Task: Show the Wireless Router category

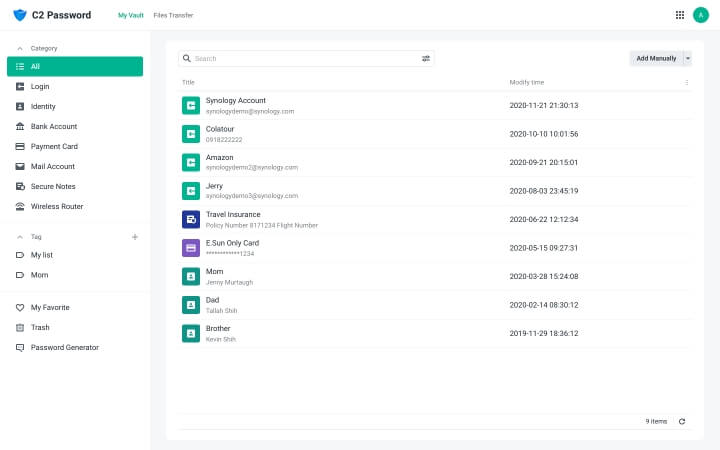Action: point(57,206)
